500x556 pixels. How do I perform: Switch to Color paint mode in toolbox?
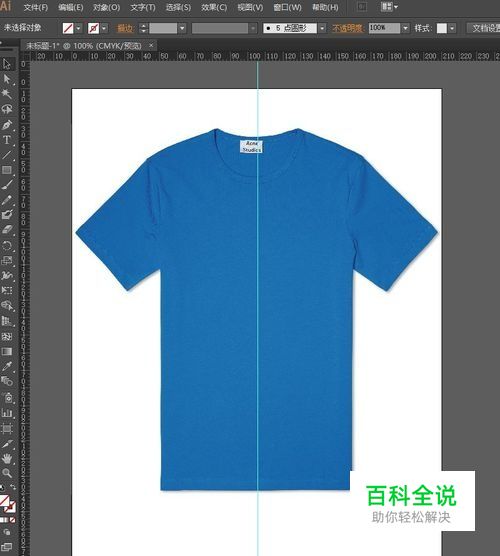point(1,520)
